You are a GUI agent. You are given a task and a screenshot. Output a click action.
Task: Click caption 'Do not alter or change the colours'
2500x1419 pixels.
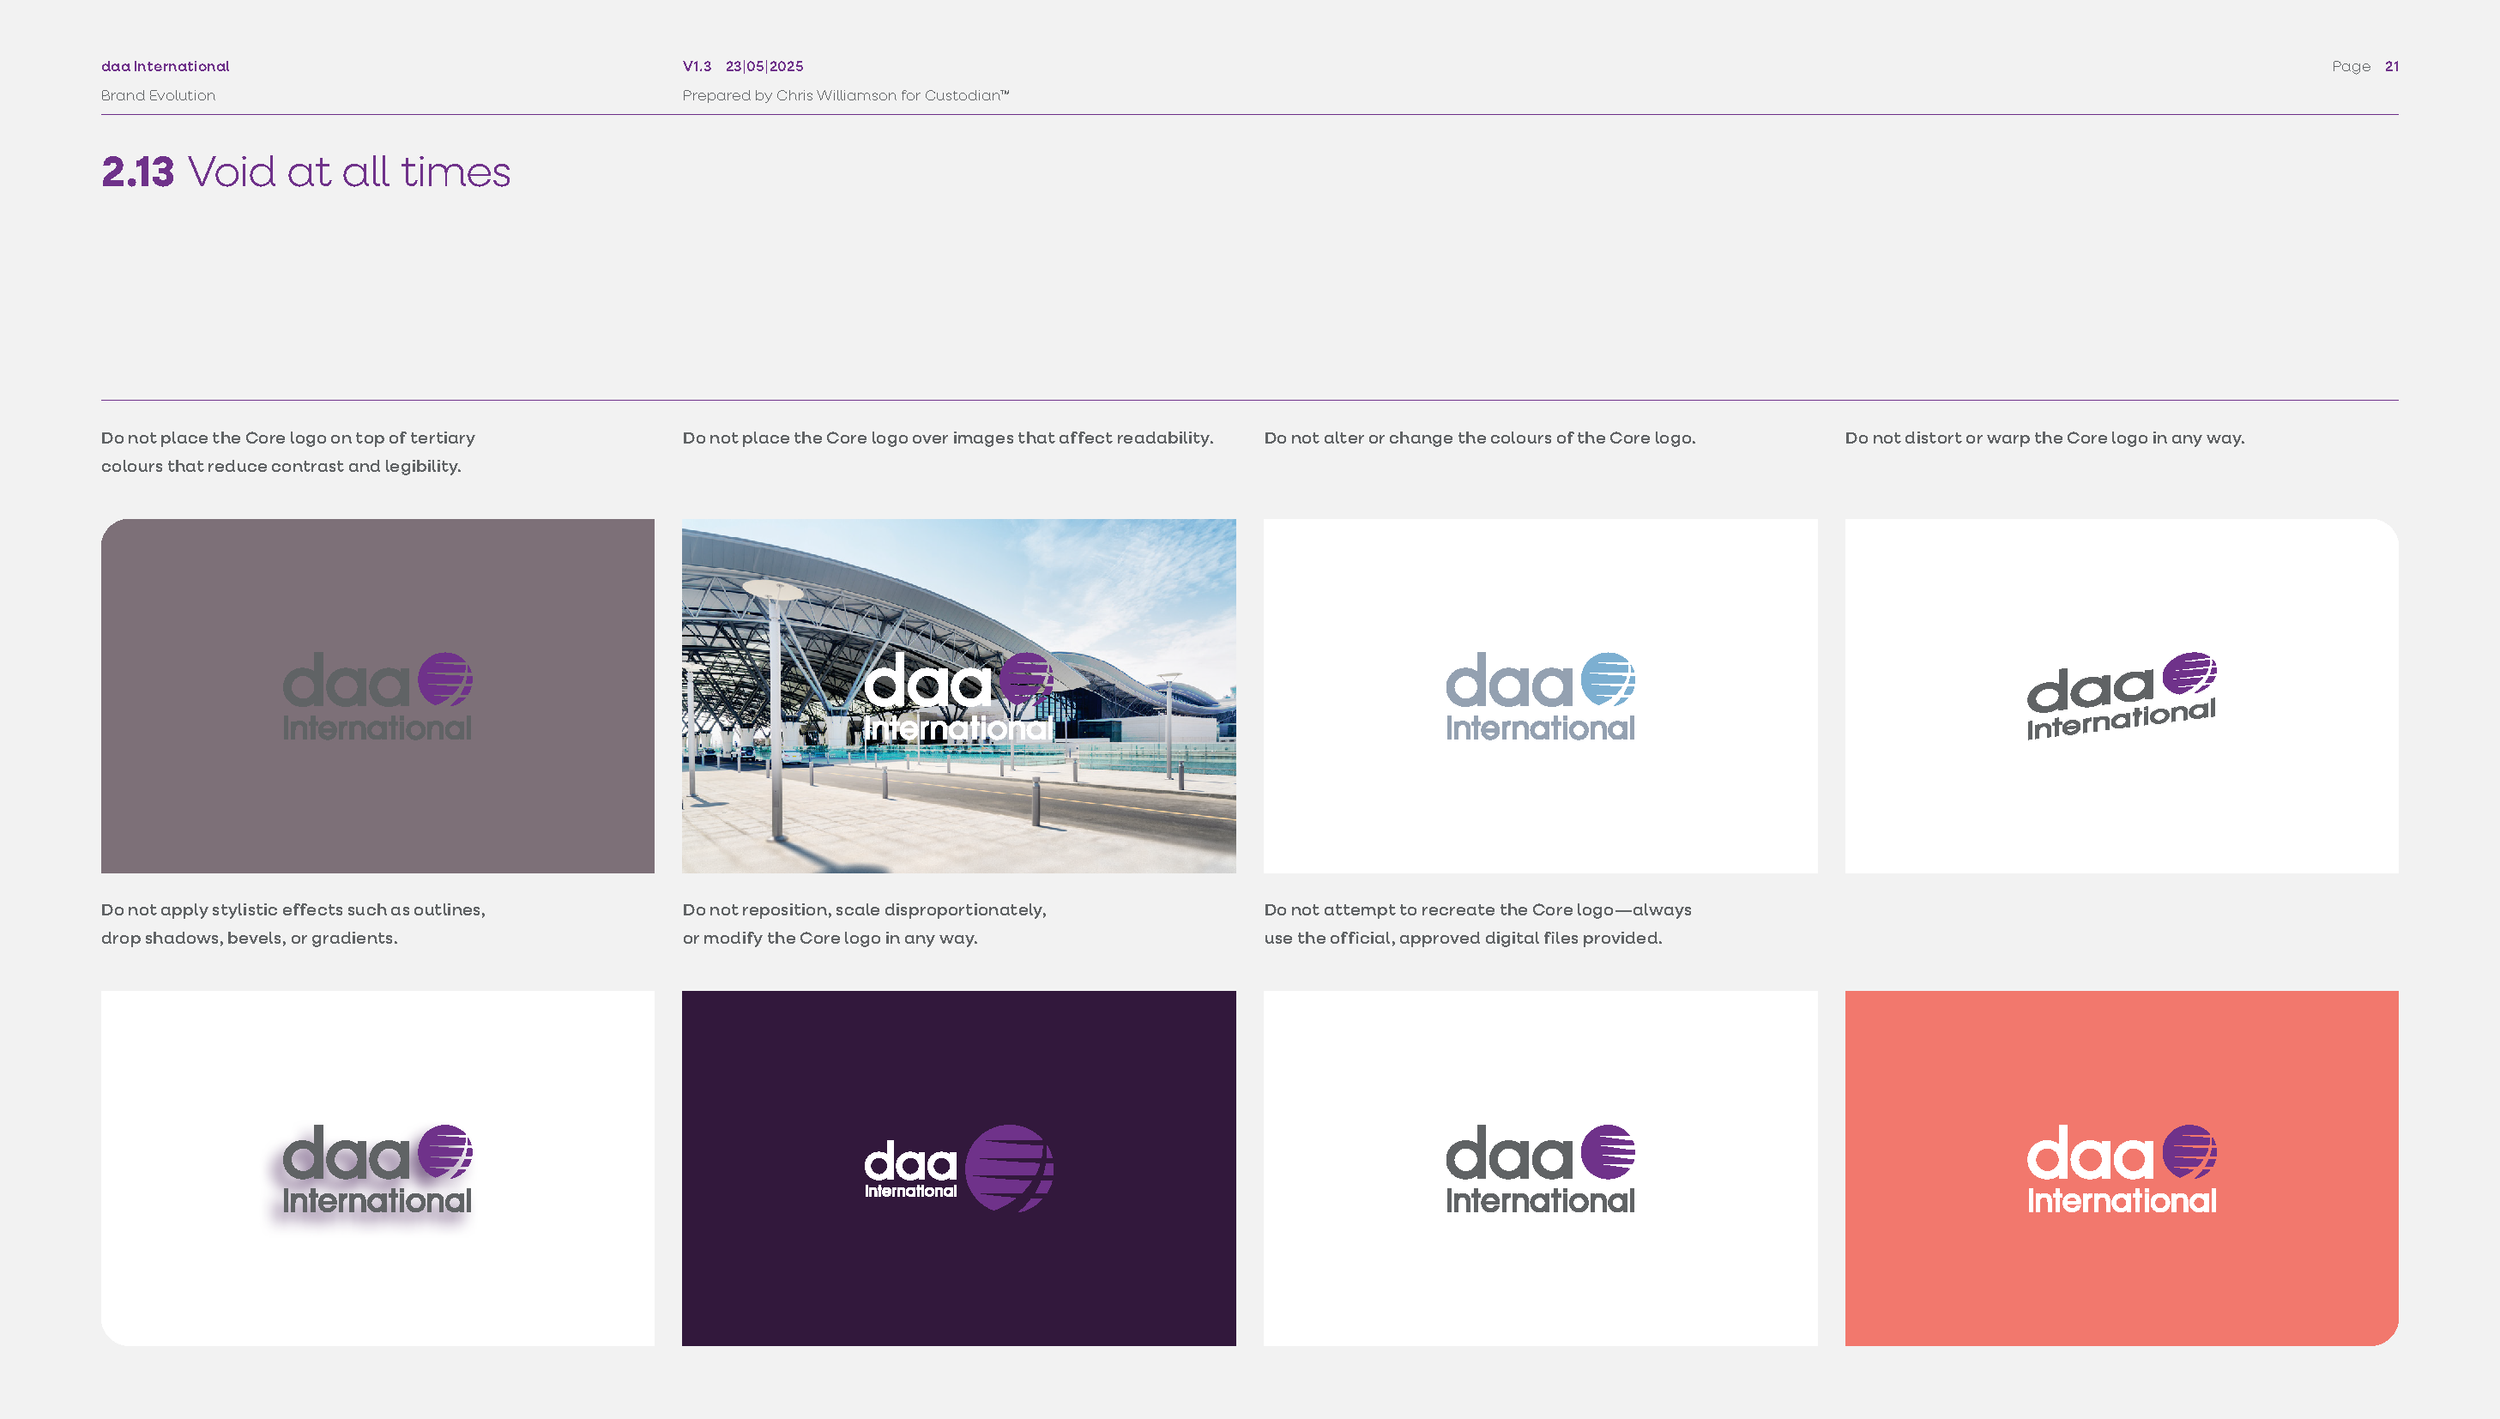tap(1479, 438)
